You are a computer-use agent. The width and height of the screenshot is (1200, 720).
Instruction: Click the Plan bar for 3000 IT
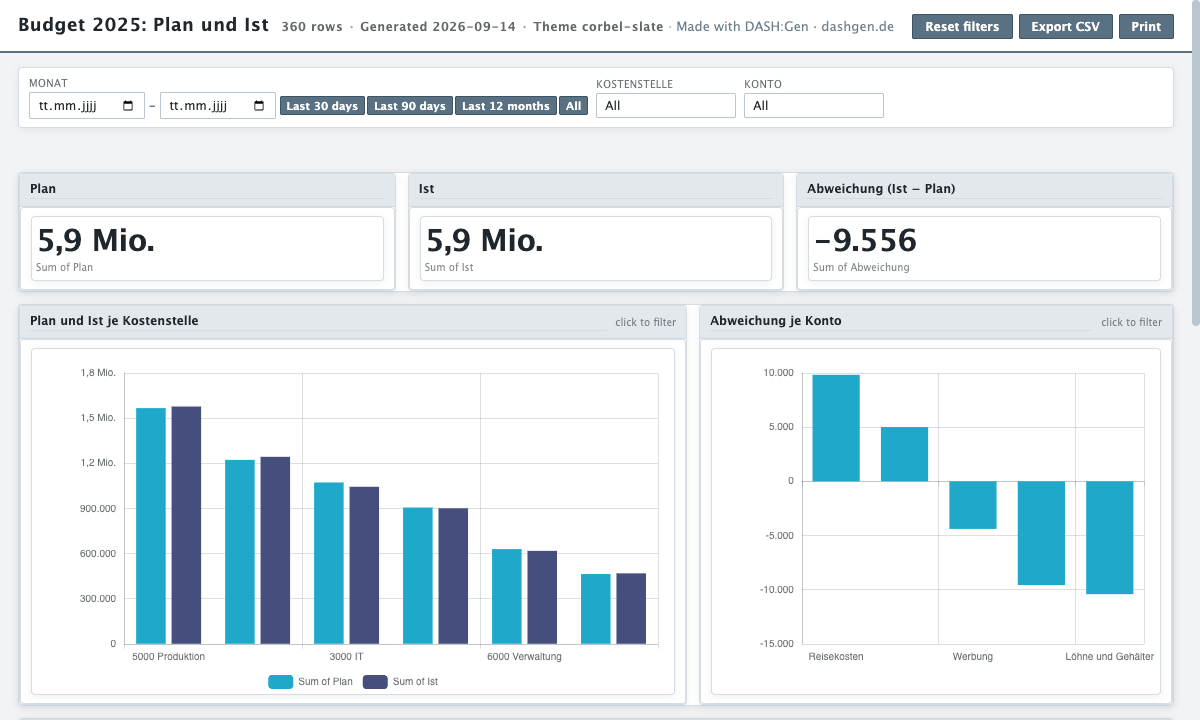pyautogui.click(x=329, y=563)
